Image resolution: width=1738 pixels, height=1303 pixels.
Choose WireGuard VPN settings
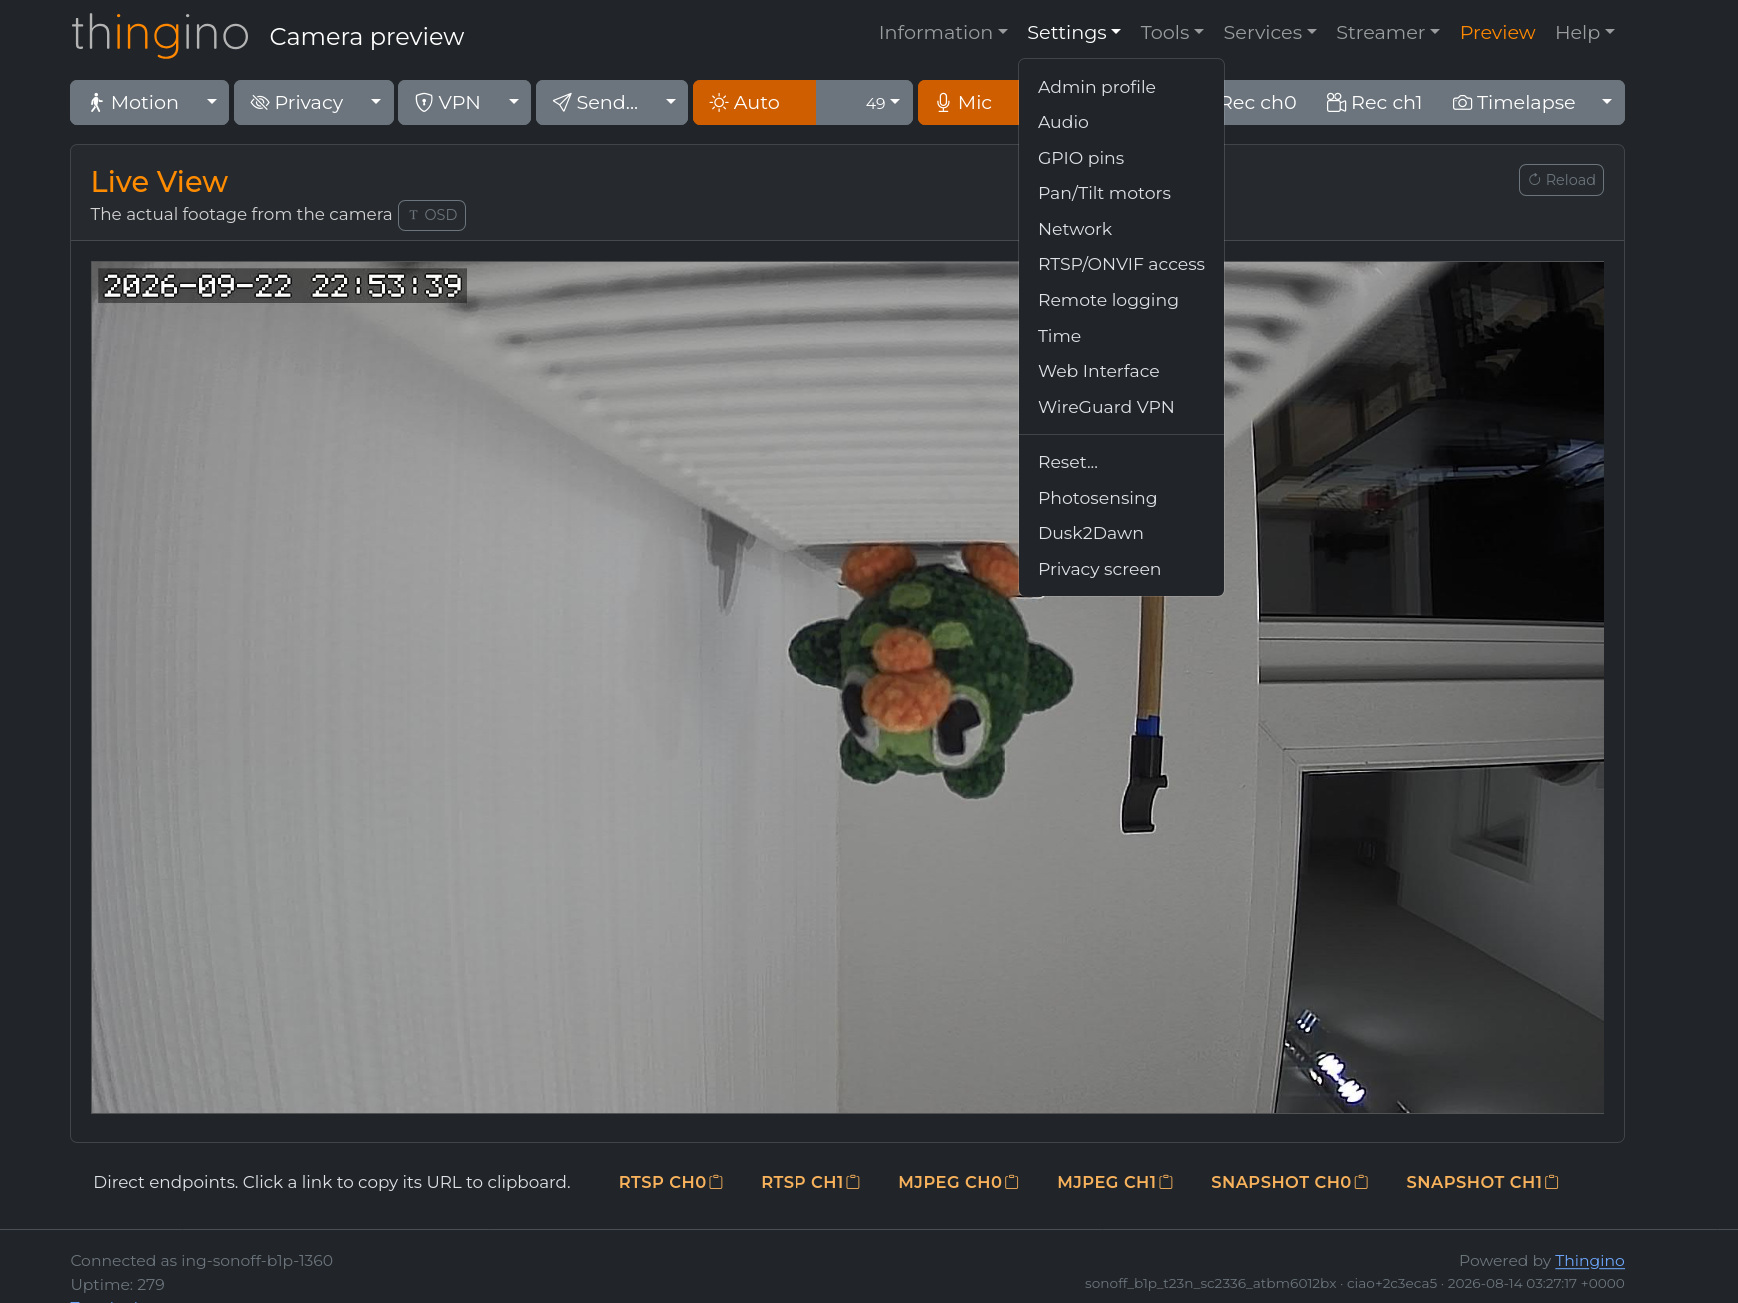tap(1121, 407)
